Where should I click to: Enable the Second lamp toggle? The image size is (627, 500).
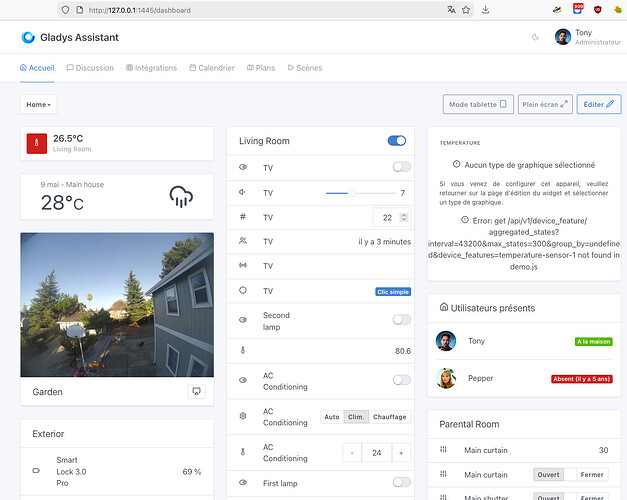pyautogui.click(x=401, y=320)
